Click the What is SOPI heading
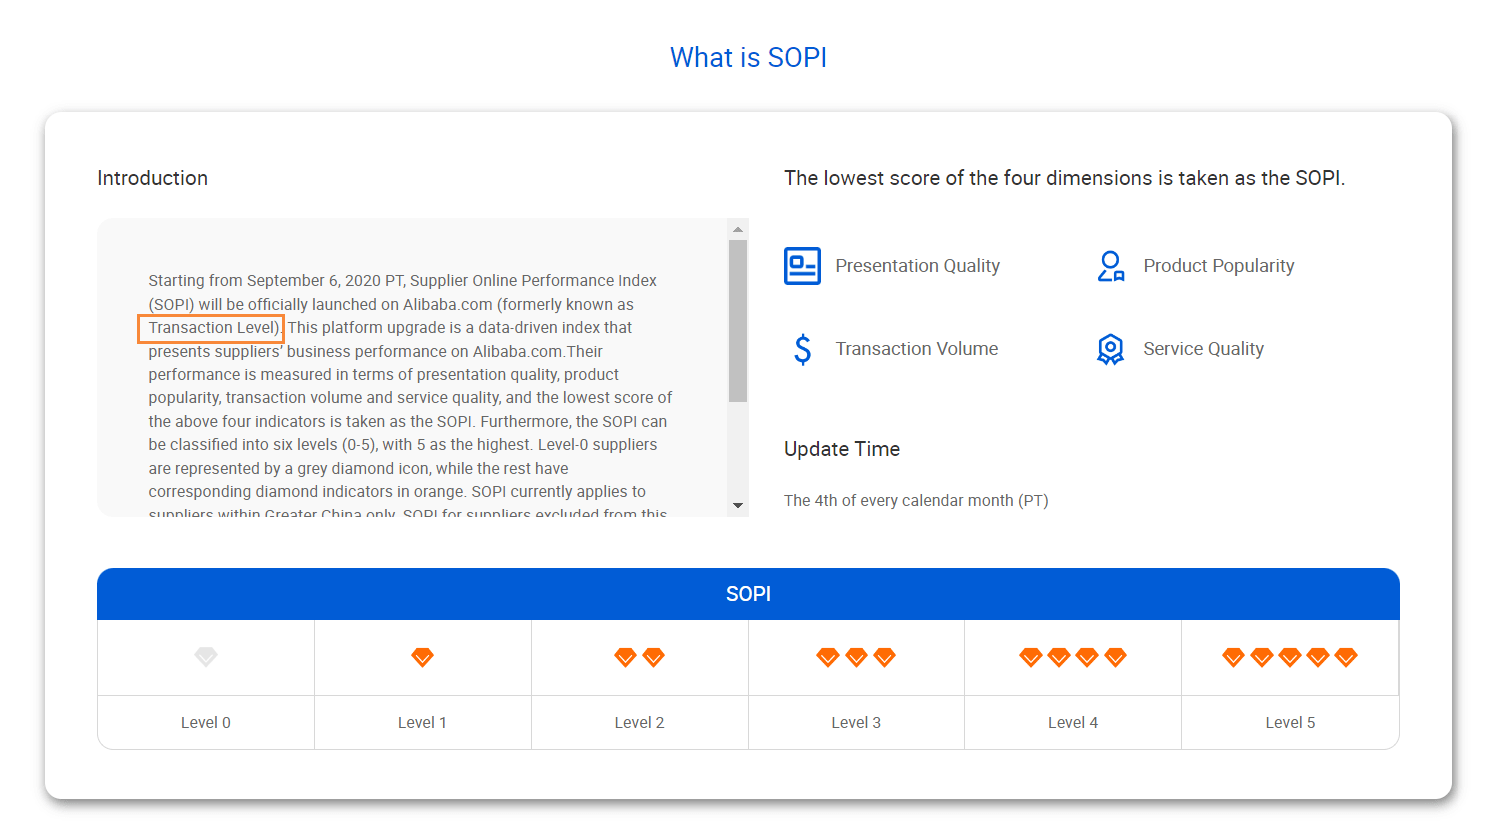The image size is (1500, 827). (748, 58)
